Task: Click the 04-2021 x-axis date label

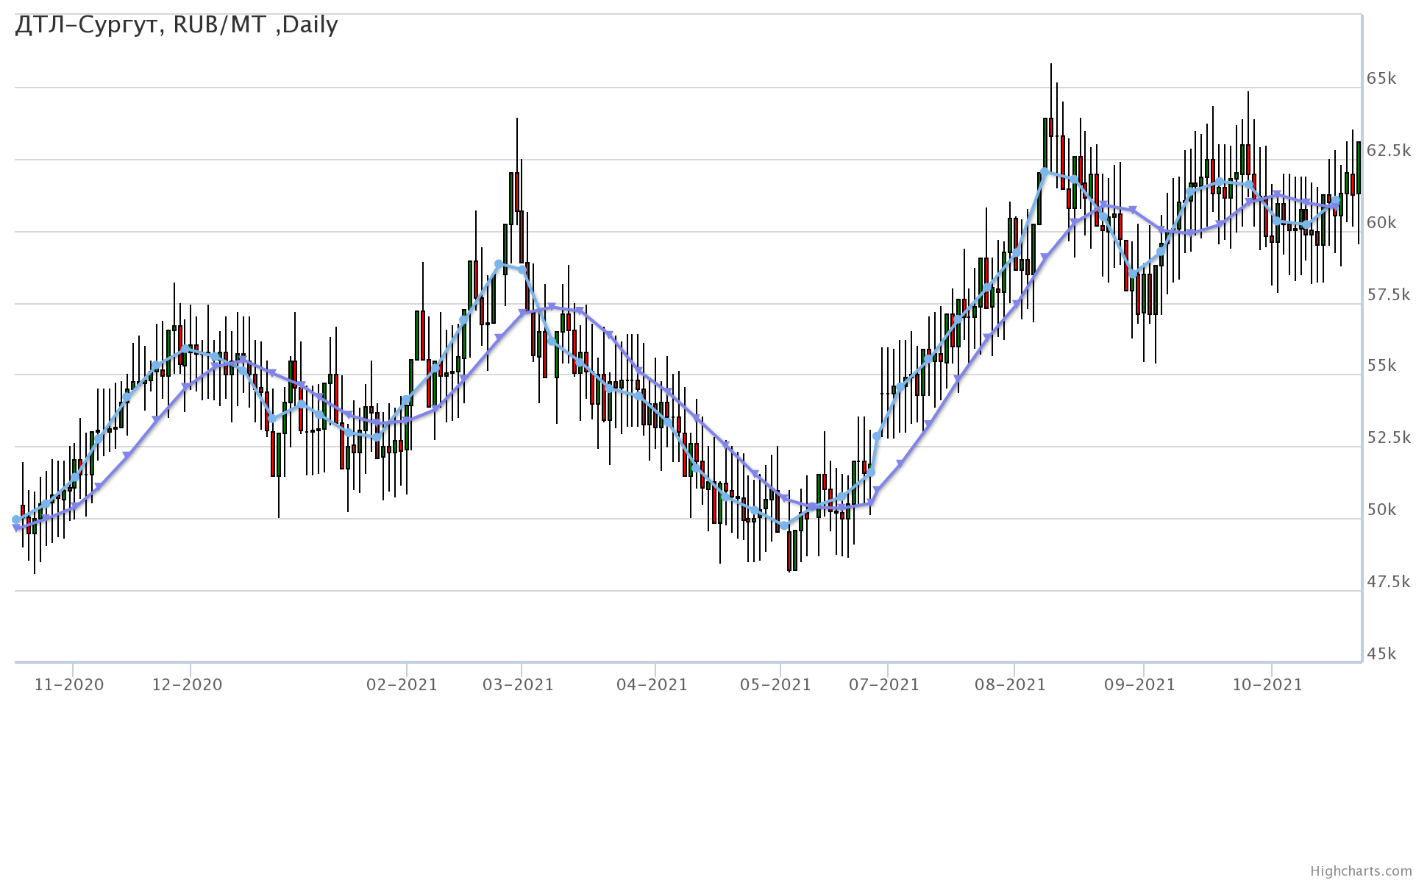Action: pyautogui.click(x=652, y=684)
